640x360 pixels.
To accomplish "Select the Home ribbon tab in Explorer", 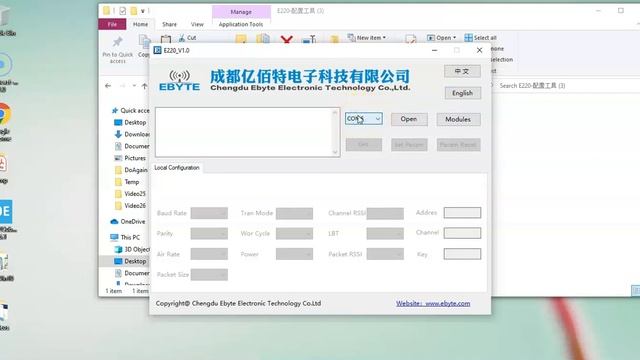I will click(x=140, y=24).
